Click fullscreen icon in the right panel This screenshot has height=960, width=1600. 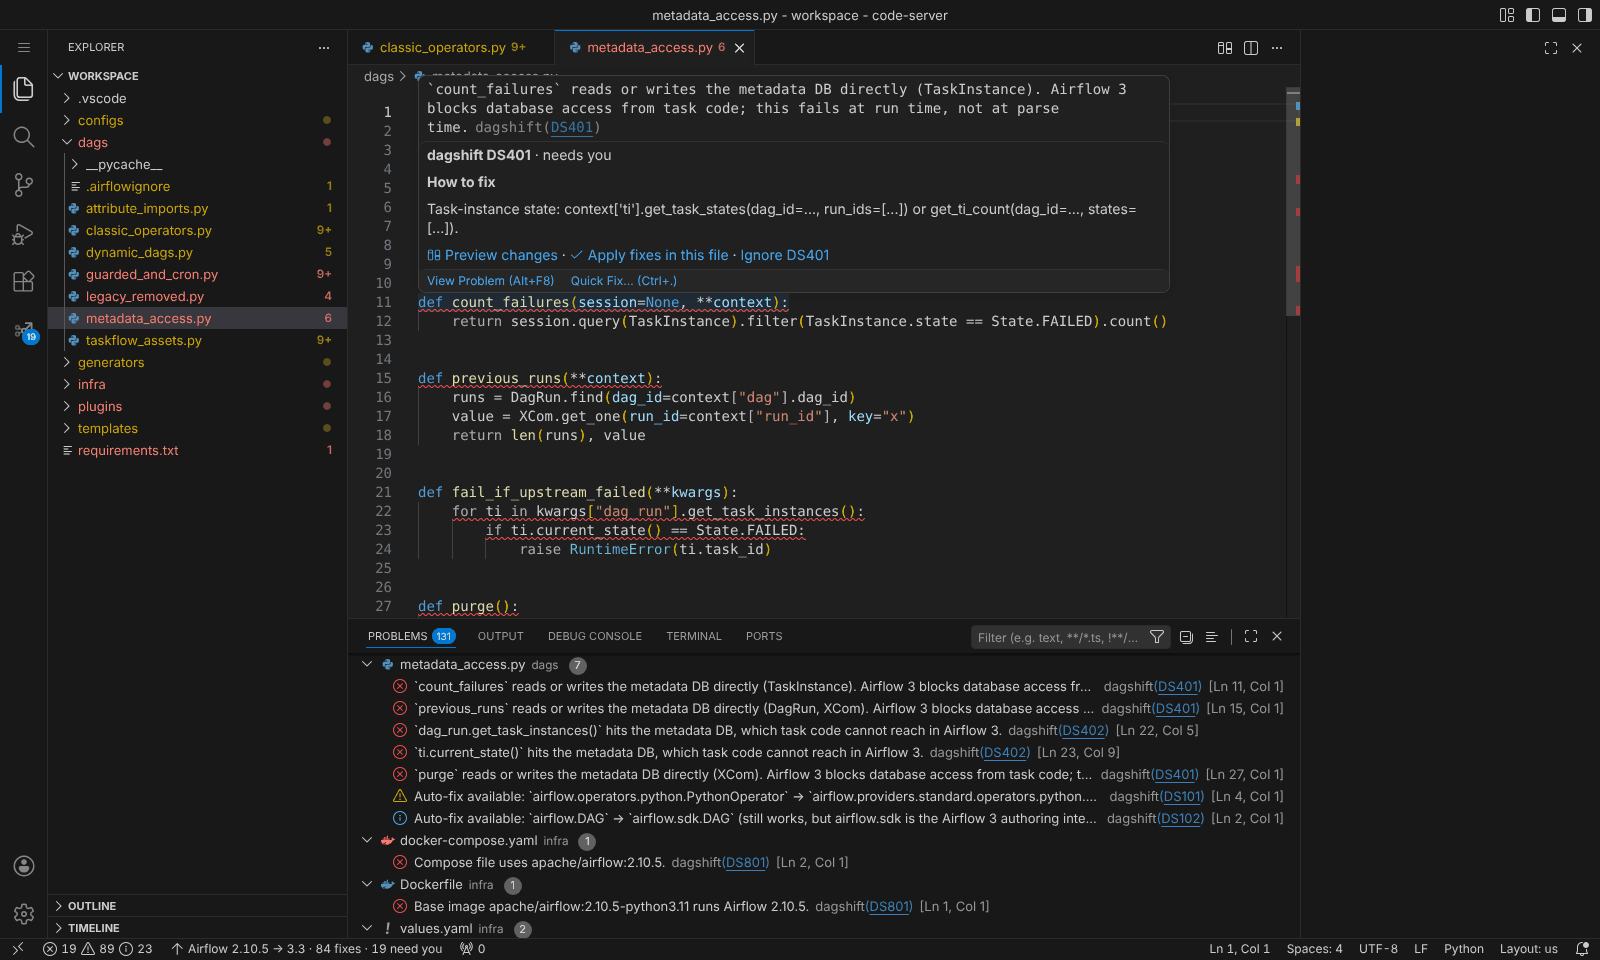(1551, 48)
